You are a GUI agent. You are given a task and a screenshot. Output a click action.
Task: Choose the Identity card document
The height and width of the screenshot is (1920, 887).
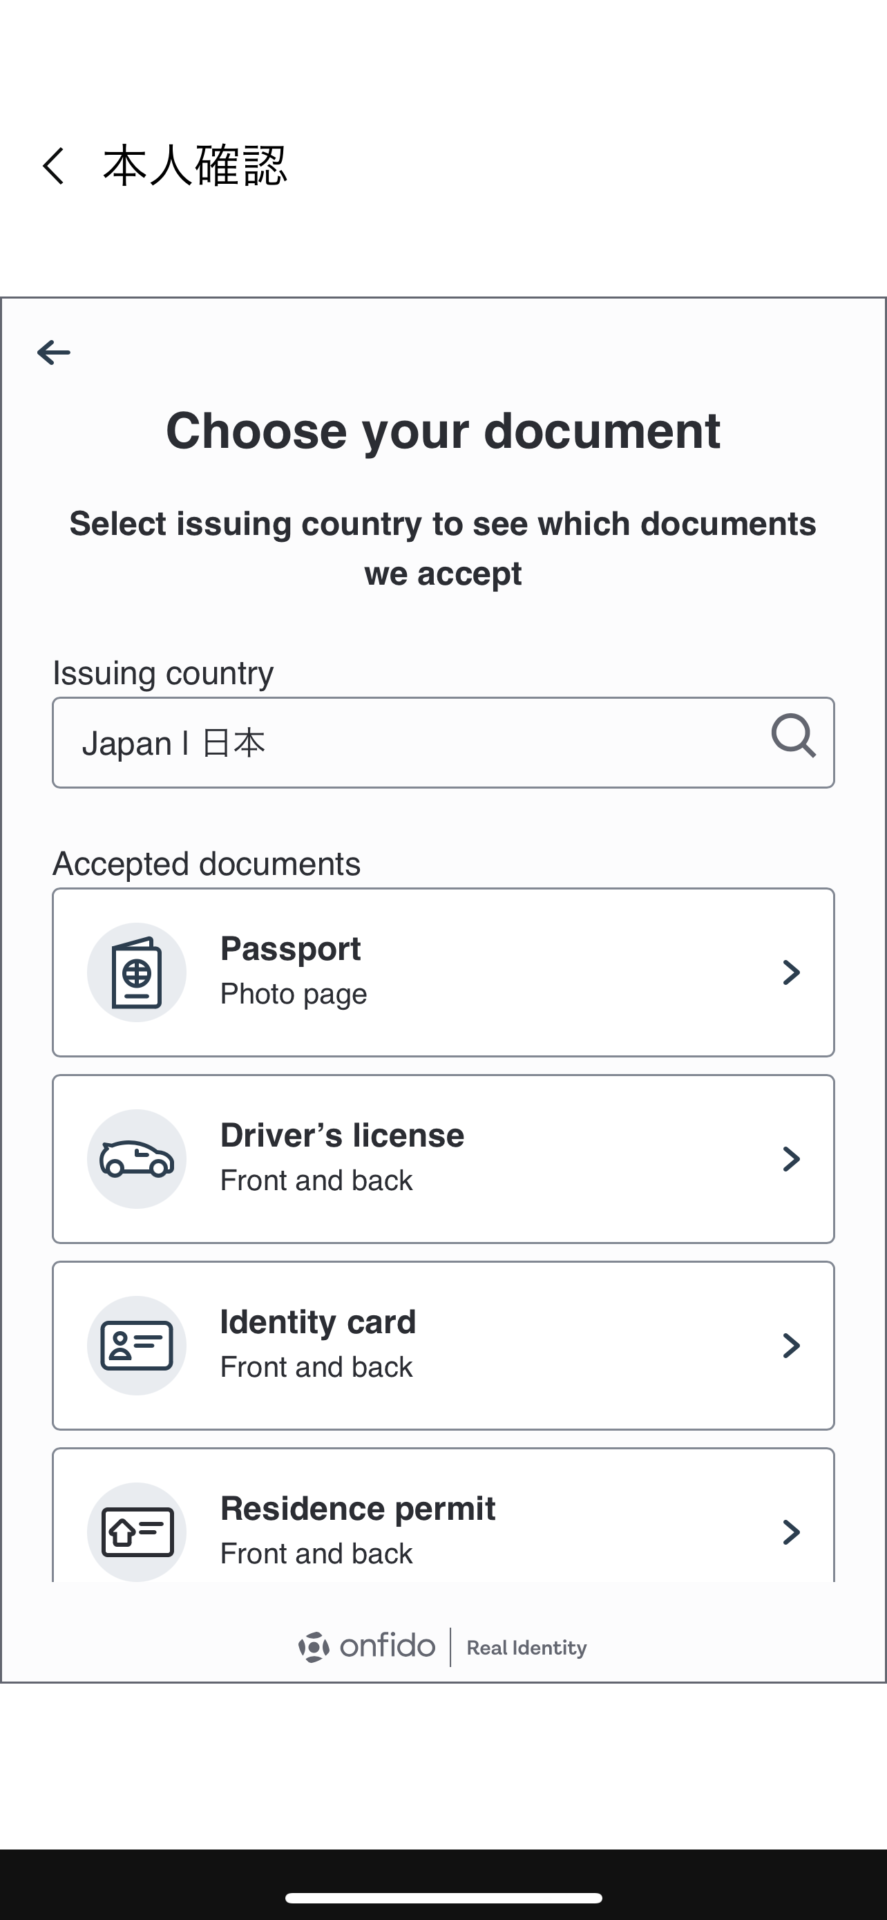[443, 1345]
